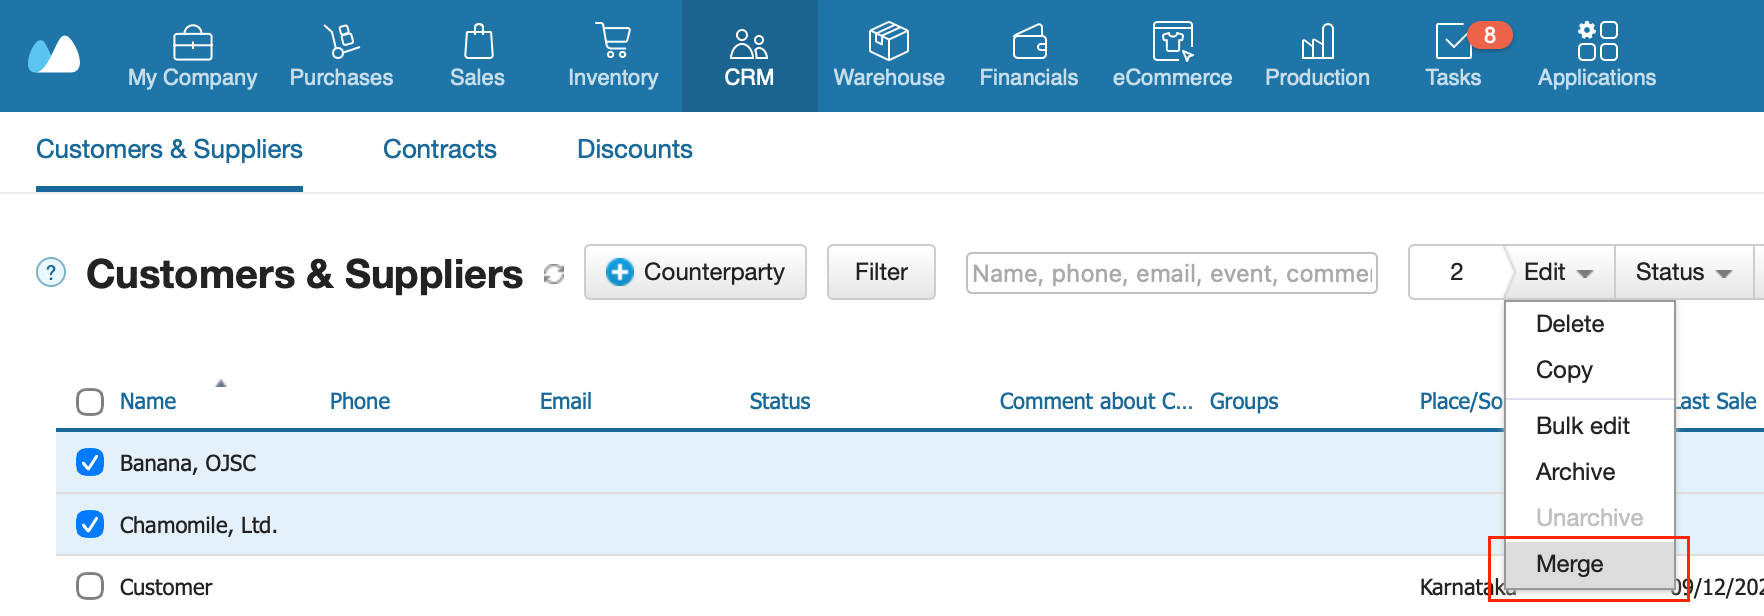1764x616 pixels.
Task: Switch to the Contracts tab
Action: [x=440, y=149]
